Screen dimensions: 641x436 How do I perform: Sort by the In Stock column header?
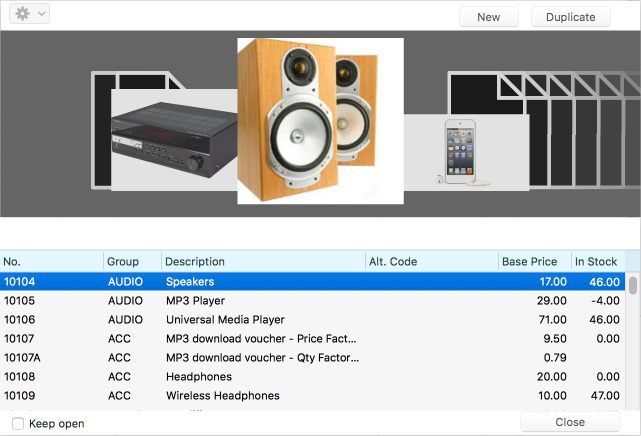(x=598, y=262)
